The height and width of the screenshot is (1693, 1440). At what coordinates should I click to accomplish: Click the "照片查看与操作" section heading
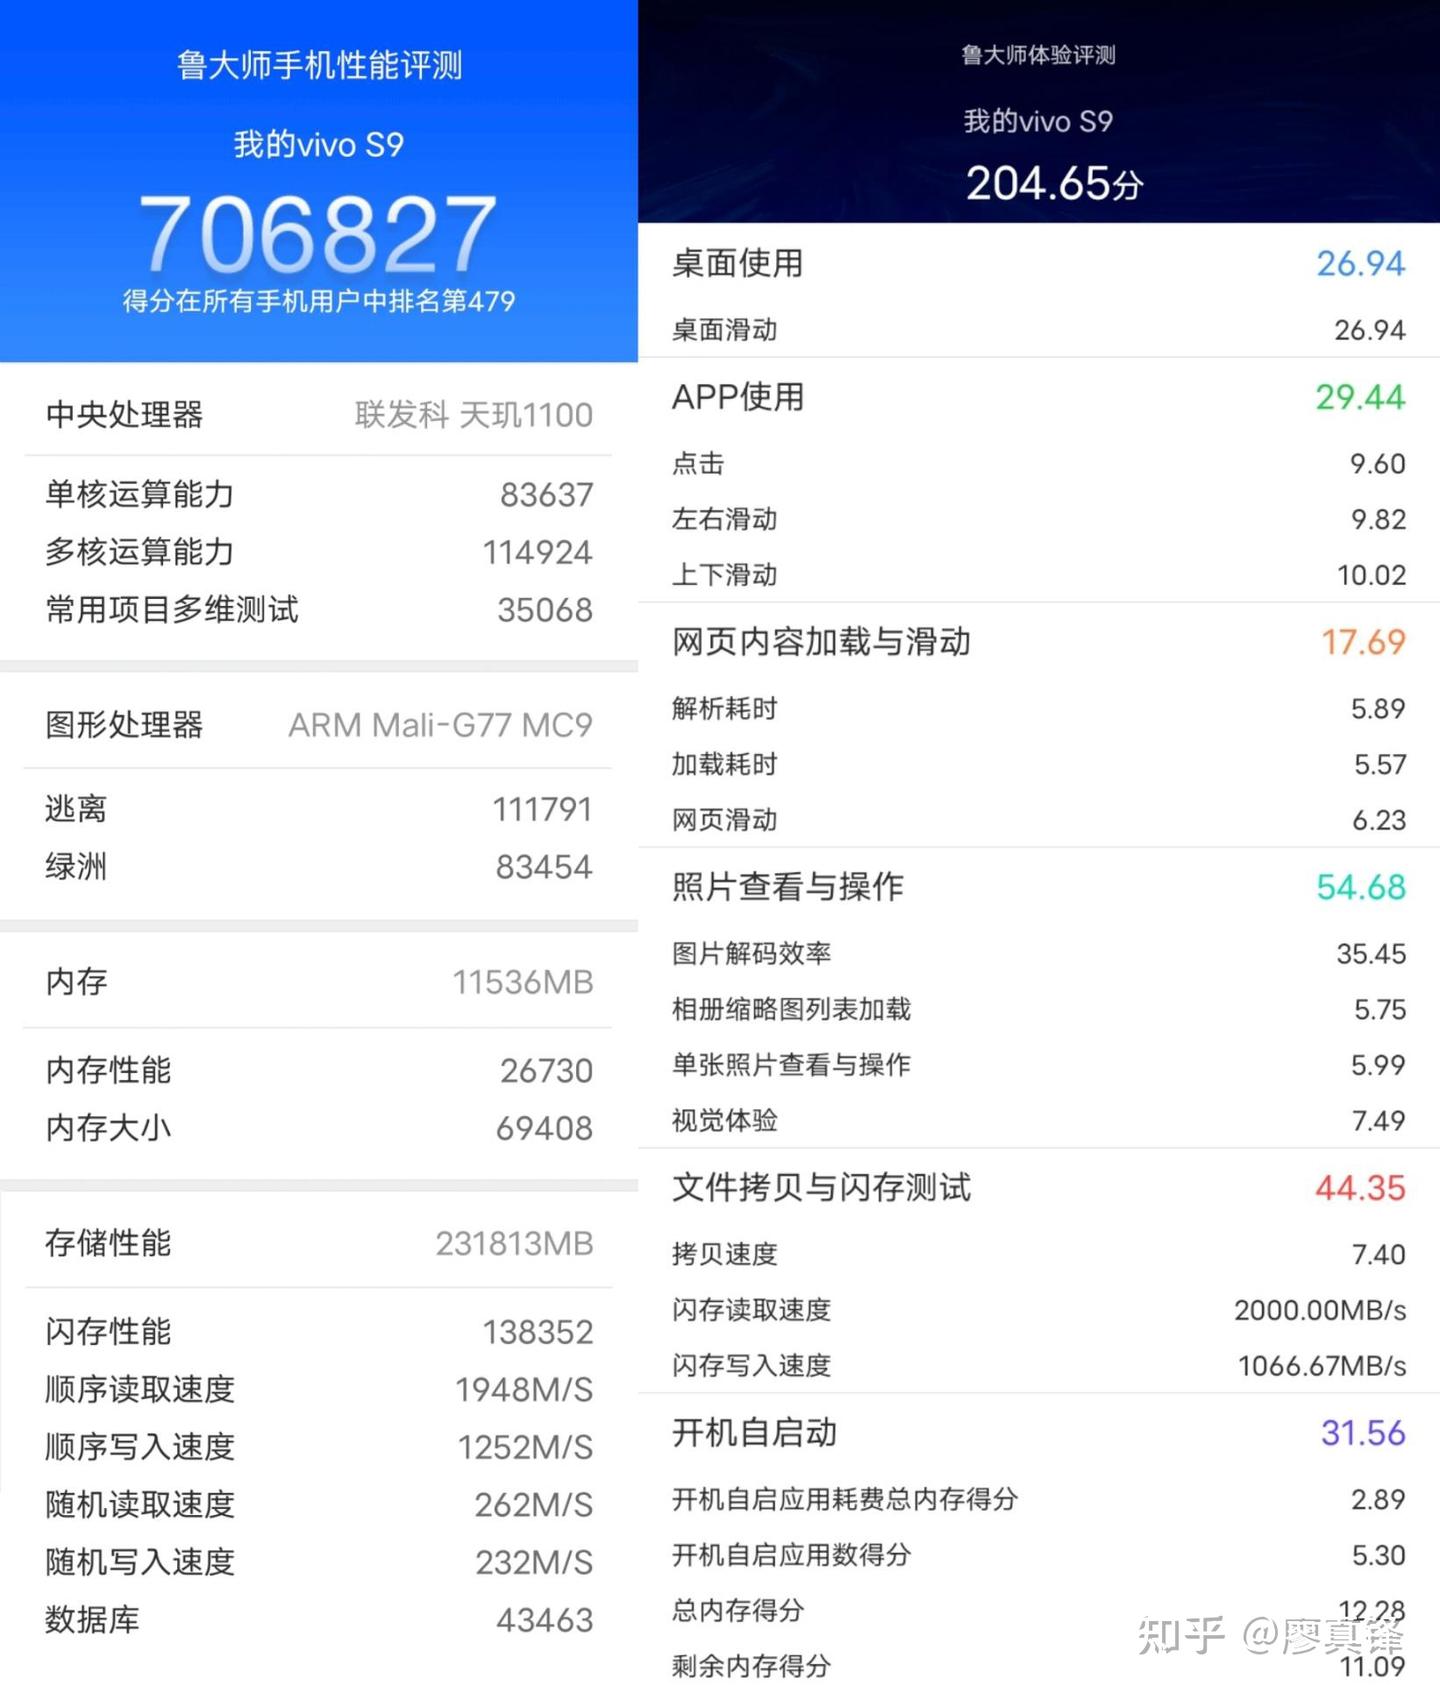coord(788,886)
